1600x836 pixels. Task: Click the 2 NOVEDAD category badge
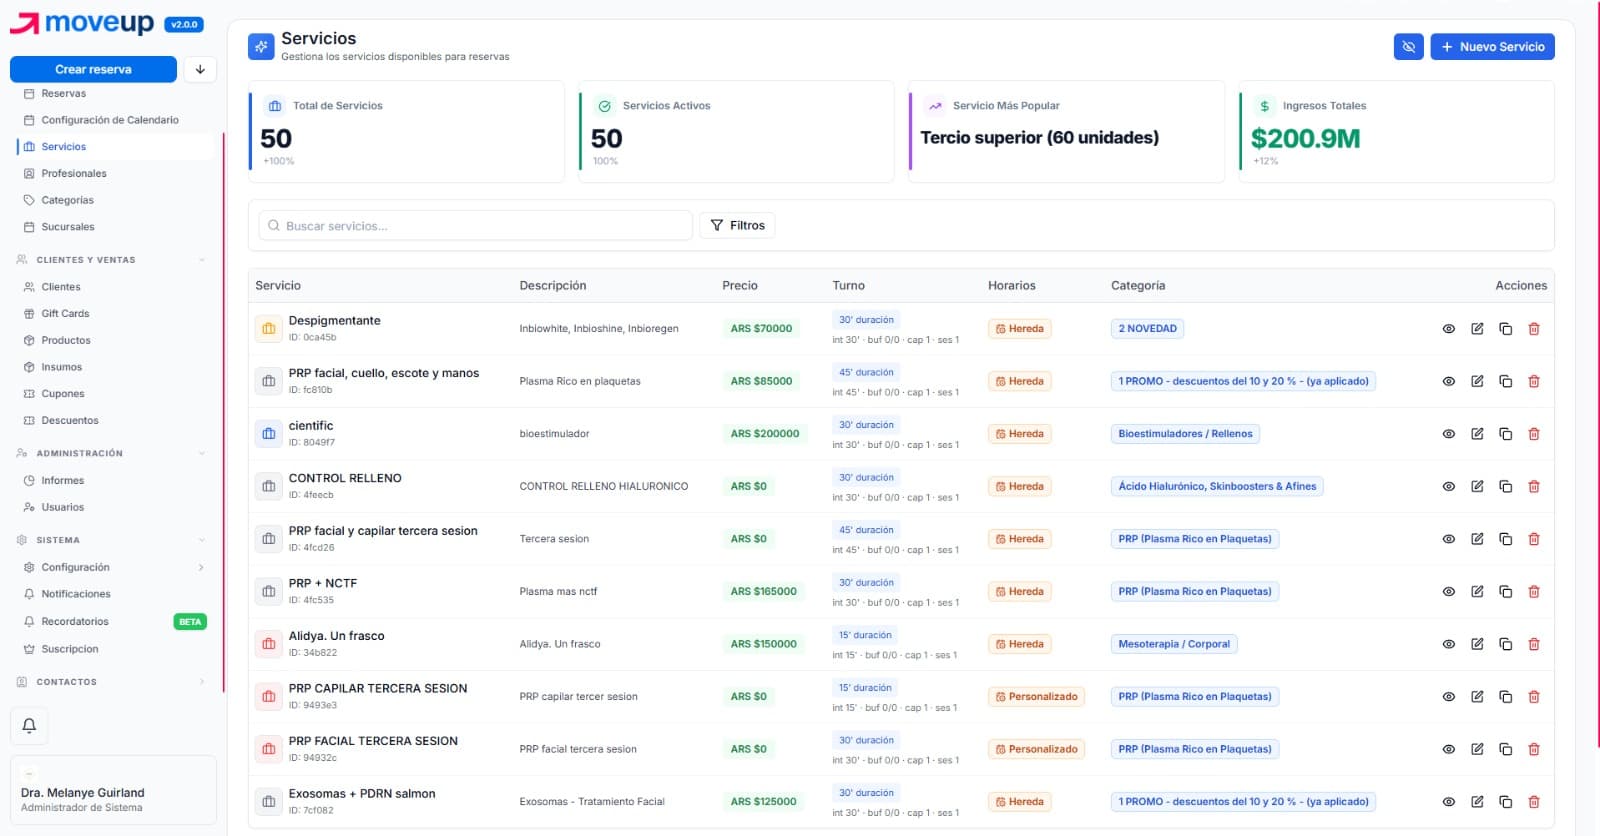coord(1147,329)
